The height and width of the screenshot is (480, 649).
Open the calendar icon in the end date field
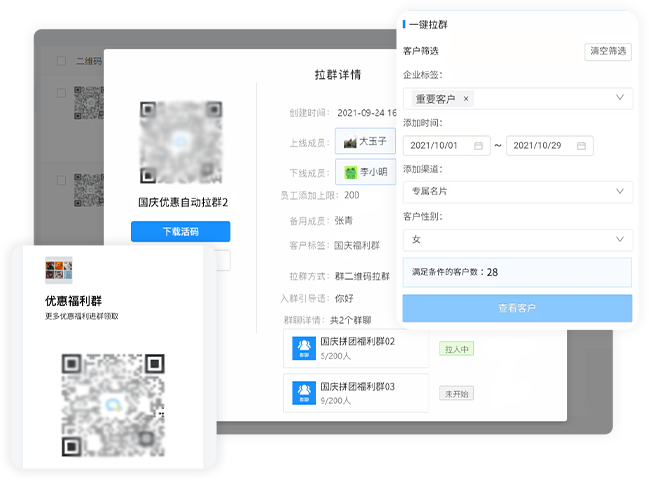pyautogui.click(x=581, y=146)
